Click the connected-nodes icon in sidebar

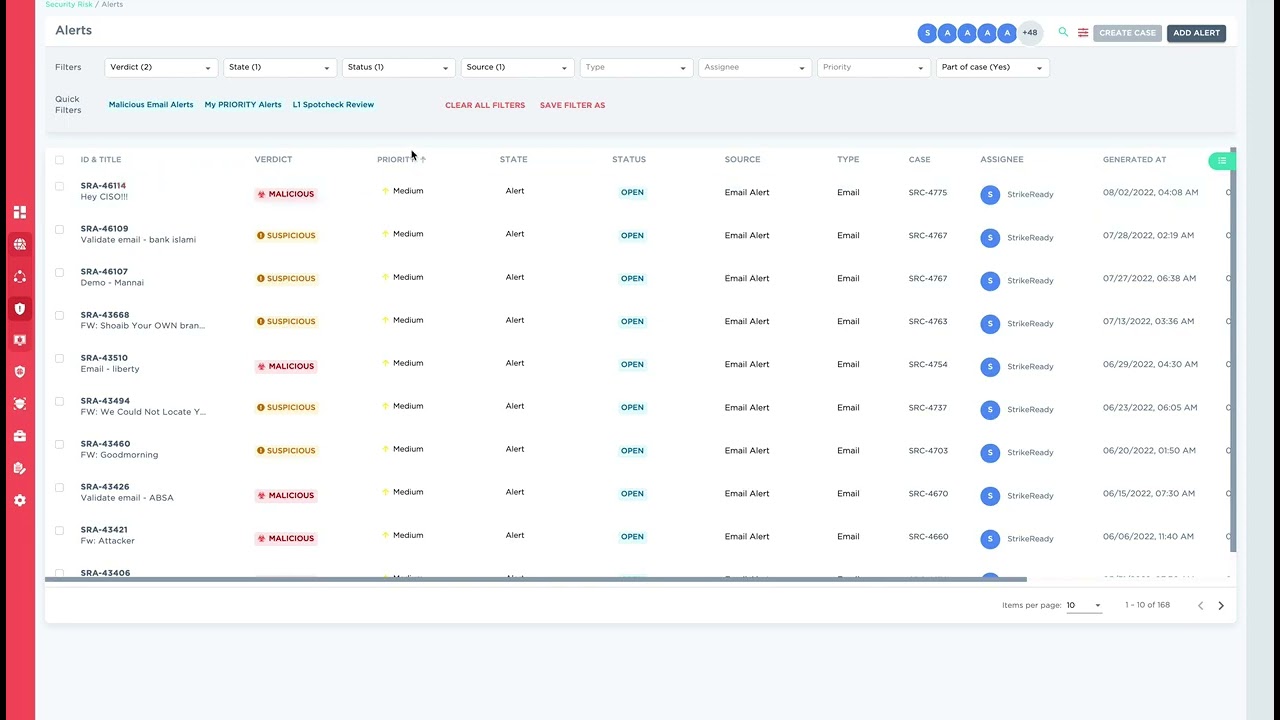point(19,276)
